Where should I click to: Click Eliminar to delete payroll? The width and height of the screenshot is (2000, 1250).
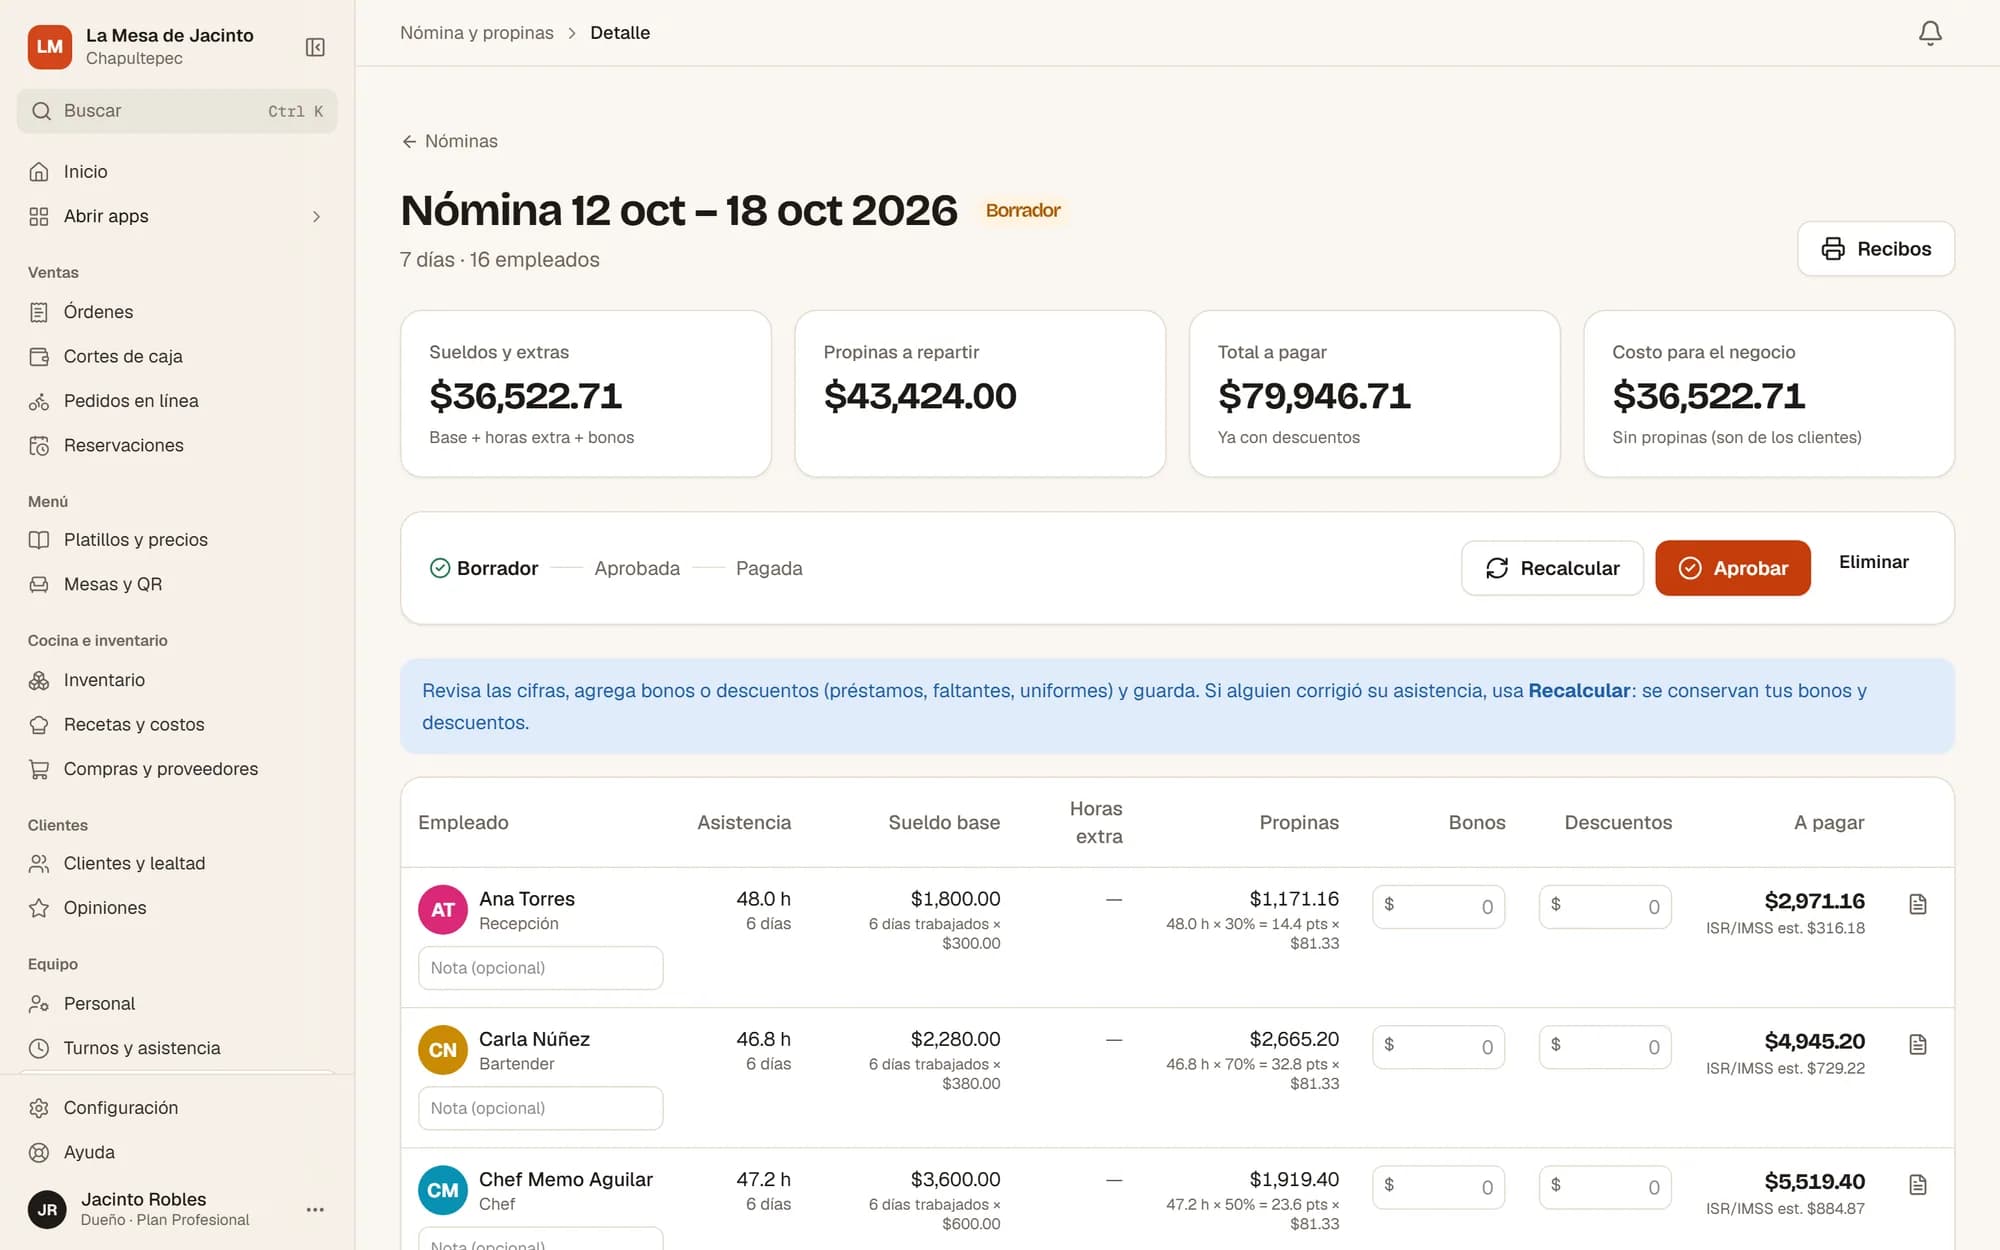[1873, 562]
